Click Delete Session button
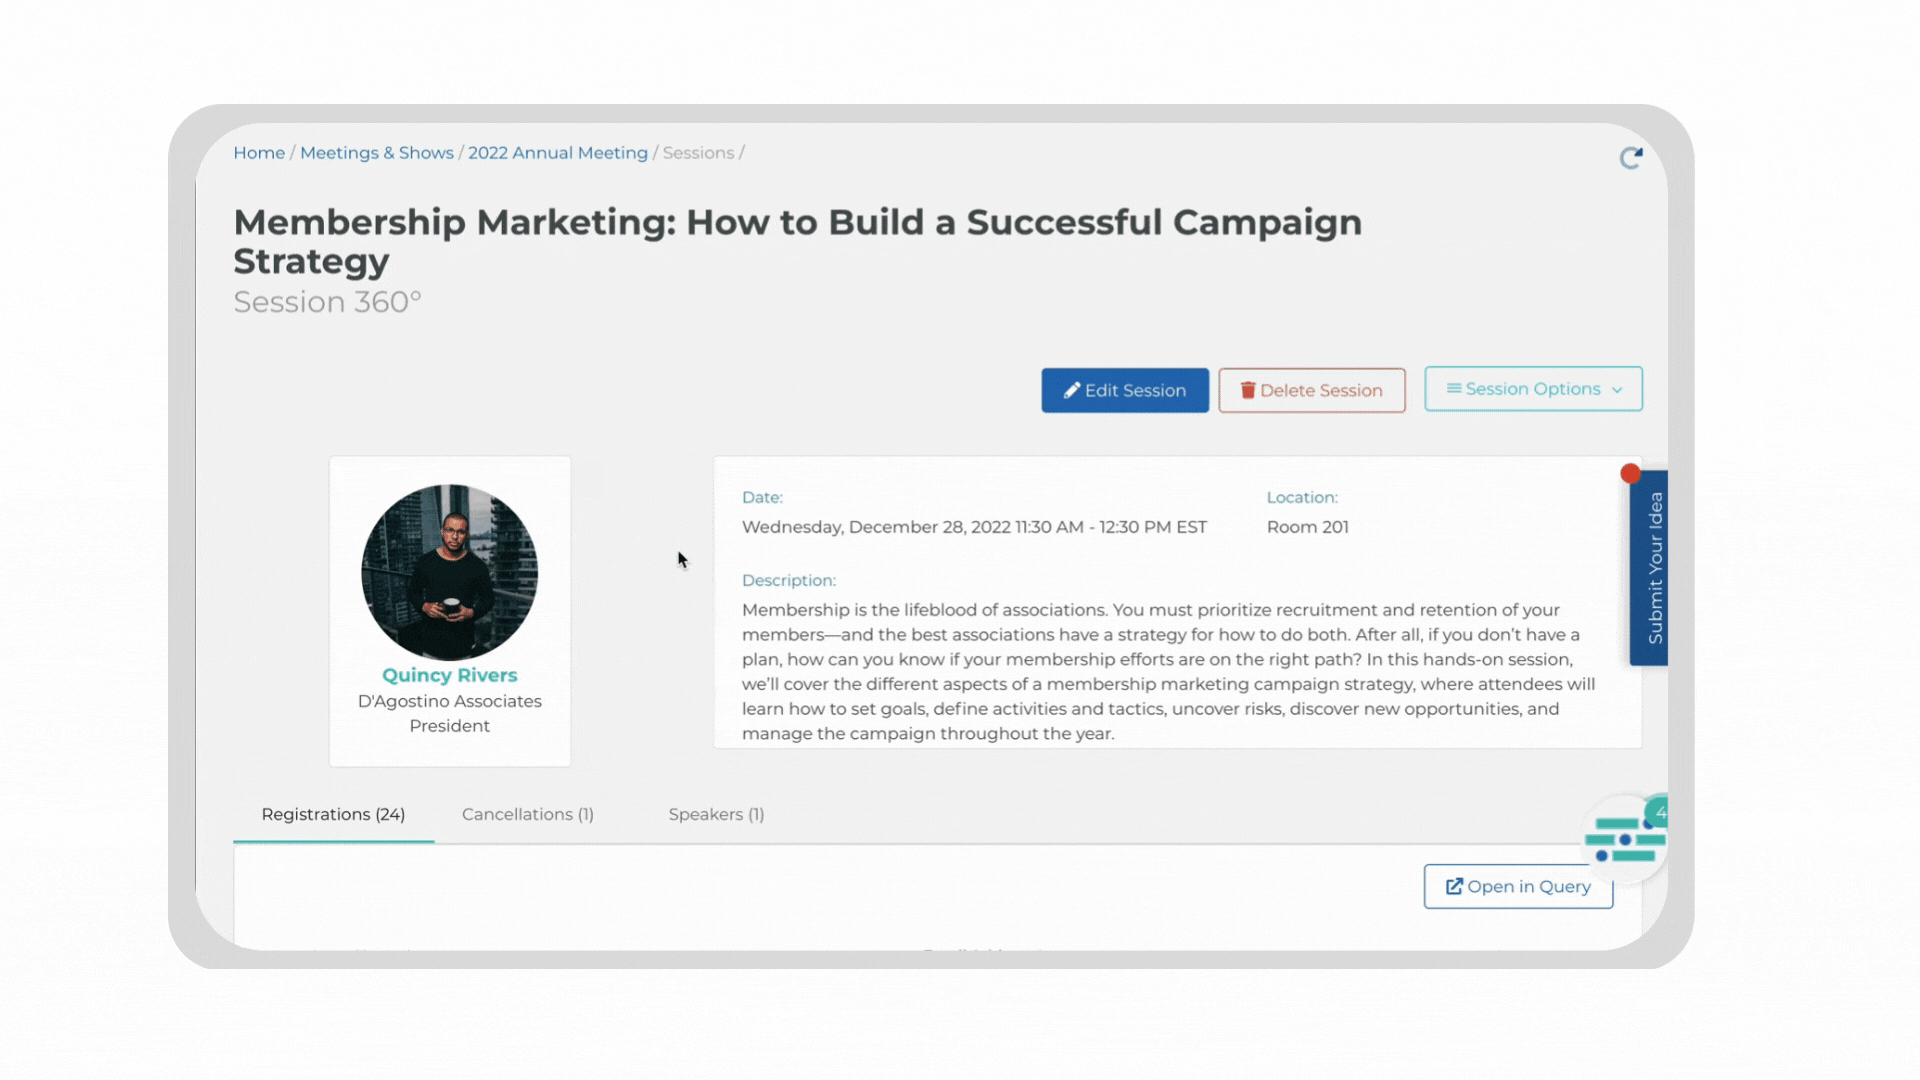Image resolution: width=1920 pixels, height=1080 pixels. 1312,390
